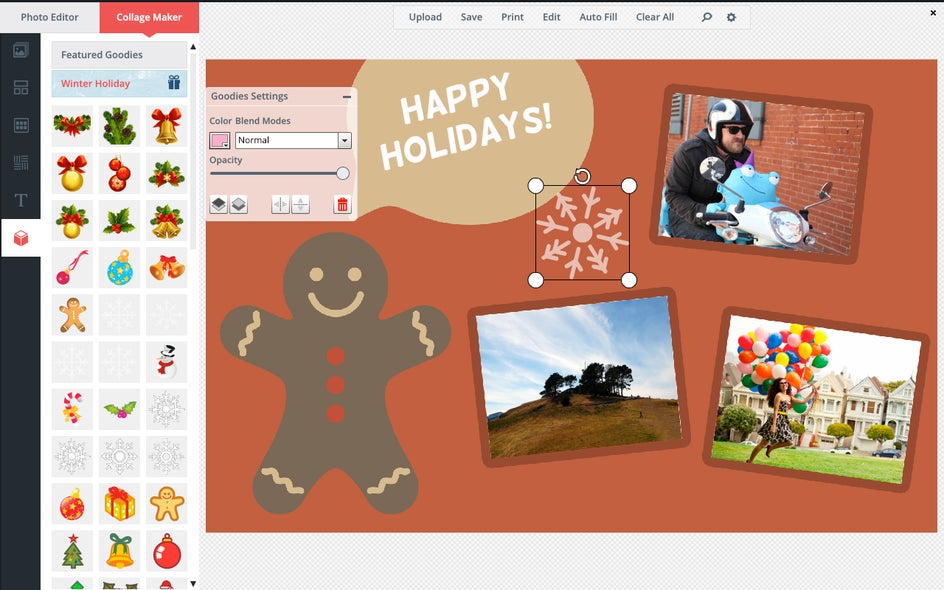944x590 pixels.
Task: Add the yellow gift box goodie
Action: [119, 503]
